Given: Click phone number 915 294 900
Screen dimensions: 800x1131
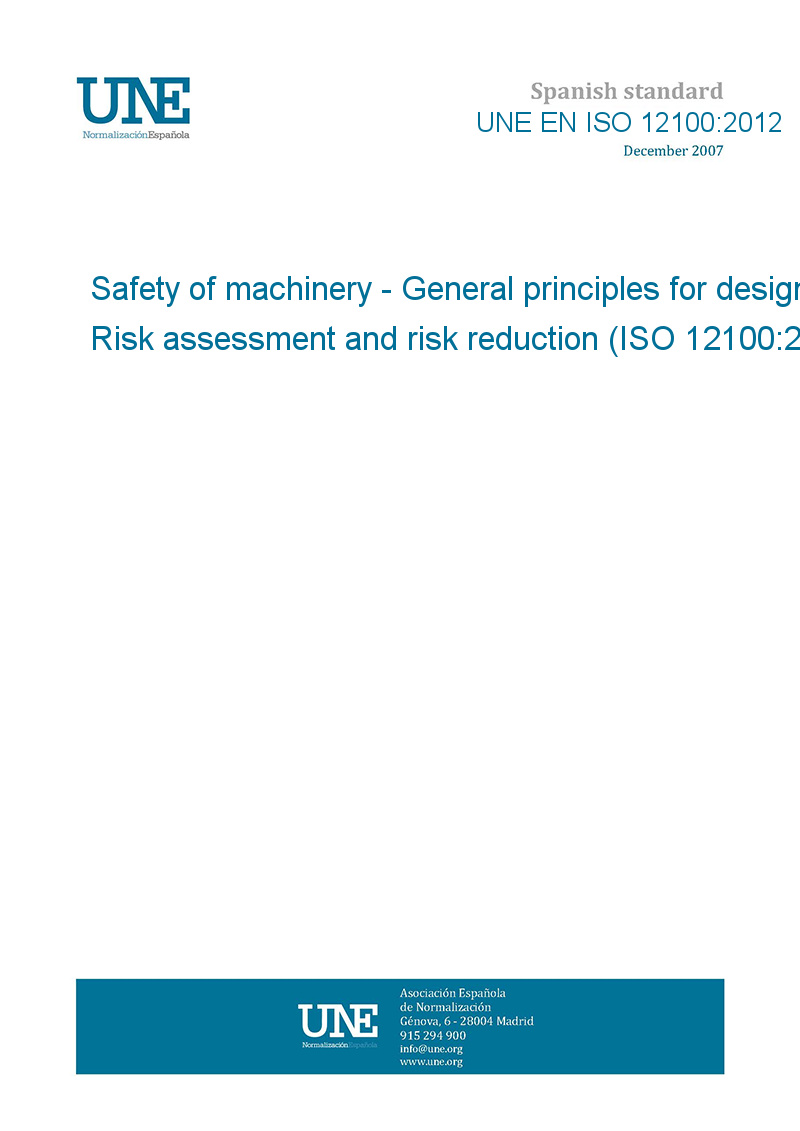Looking at the screenshot, I should 433,1035.
